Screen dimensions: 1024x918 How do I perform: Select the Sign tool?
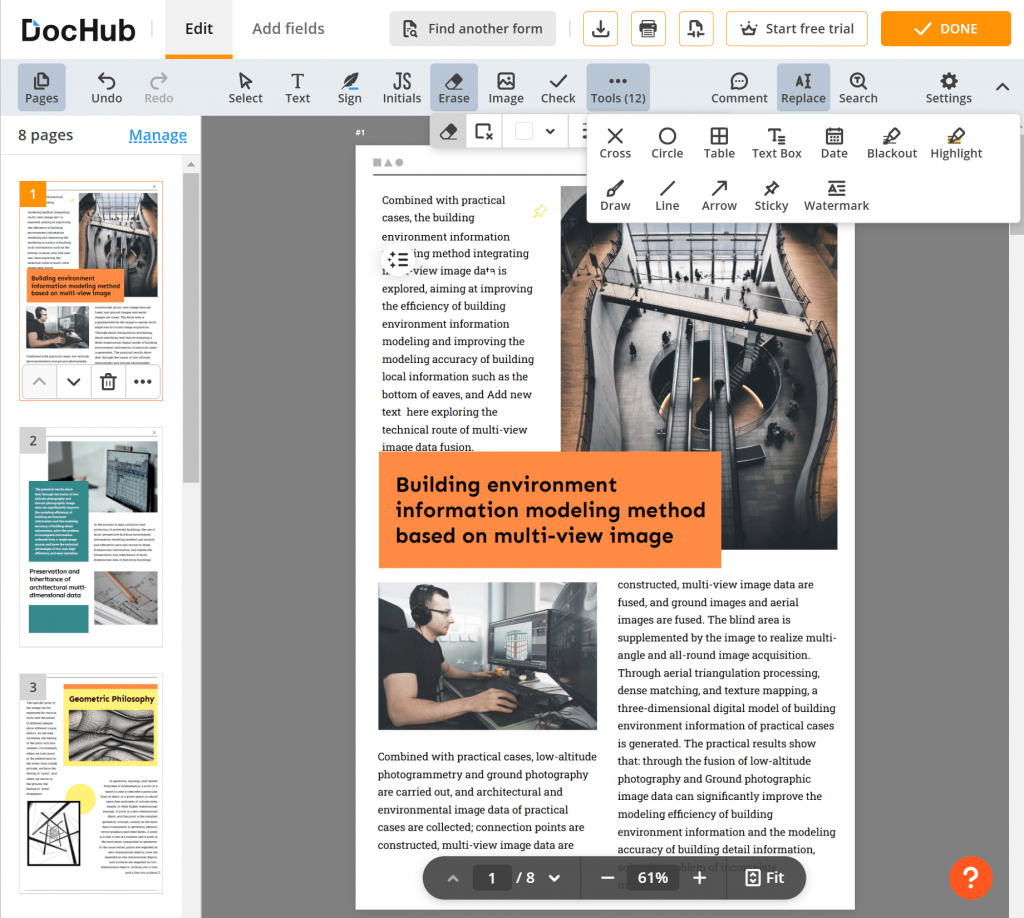coord(349,87)
